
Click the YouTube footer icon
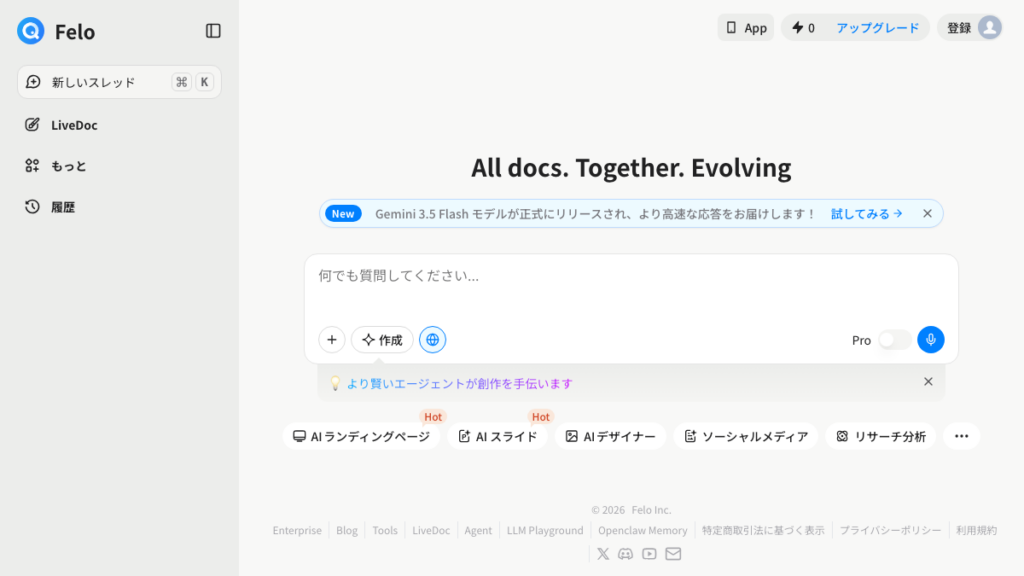[x=649, y=554]
